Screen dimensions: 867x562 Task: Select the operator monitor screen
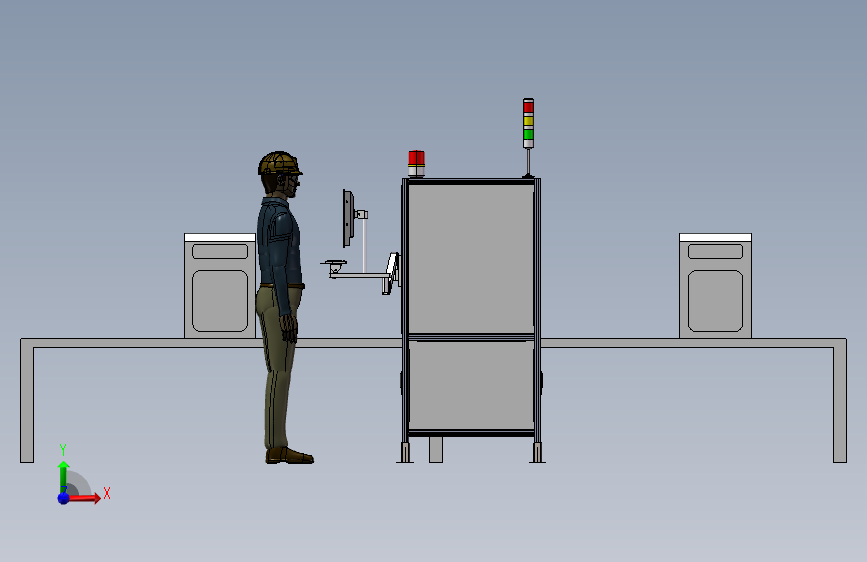347,218
